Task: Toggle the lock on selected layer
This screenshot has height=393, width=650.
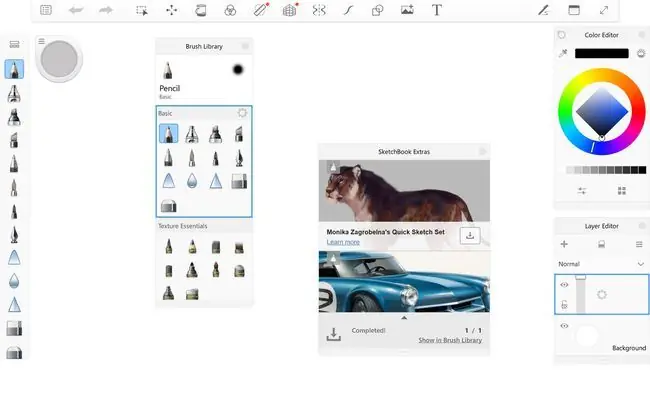Action: point(564,305)
